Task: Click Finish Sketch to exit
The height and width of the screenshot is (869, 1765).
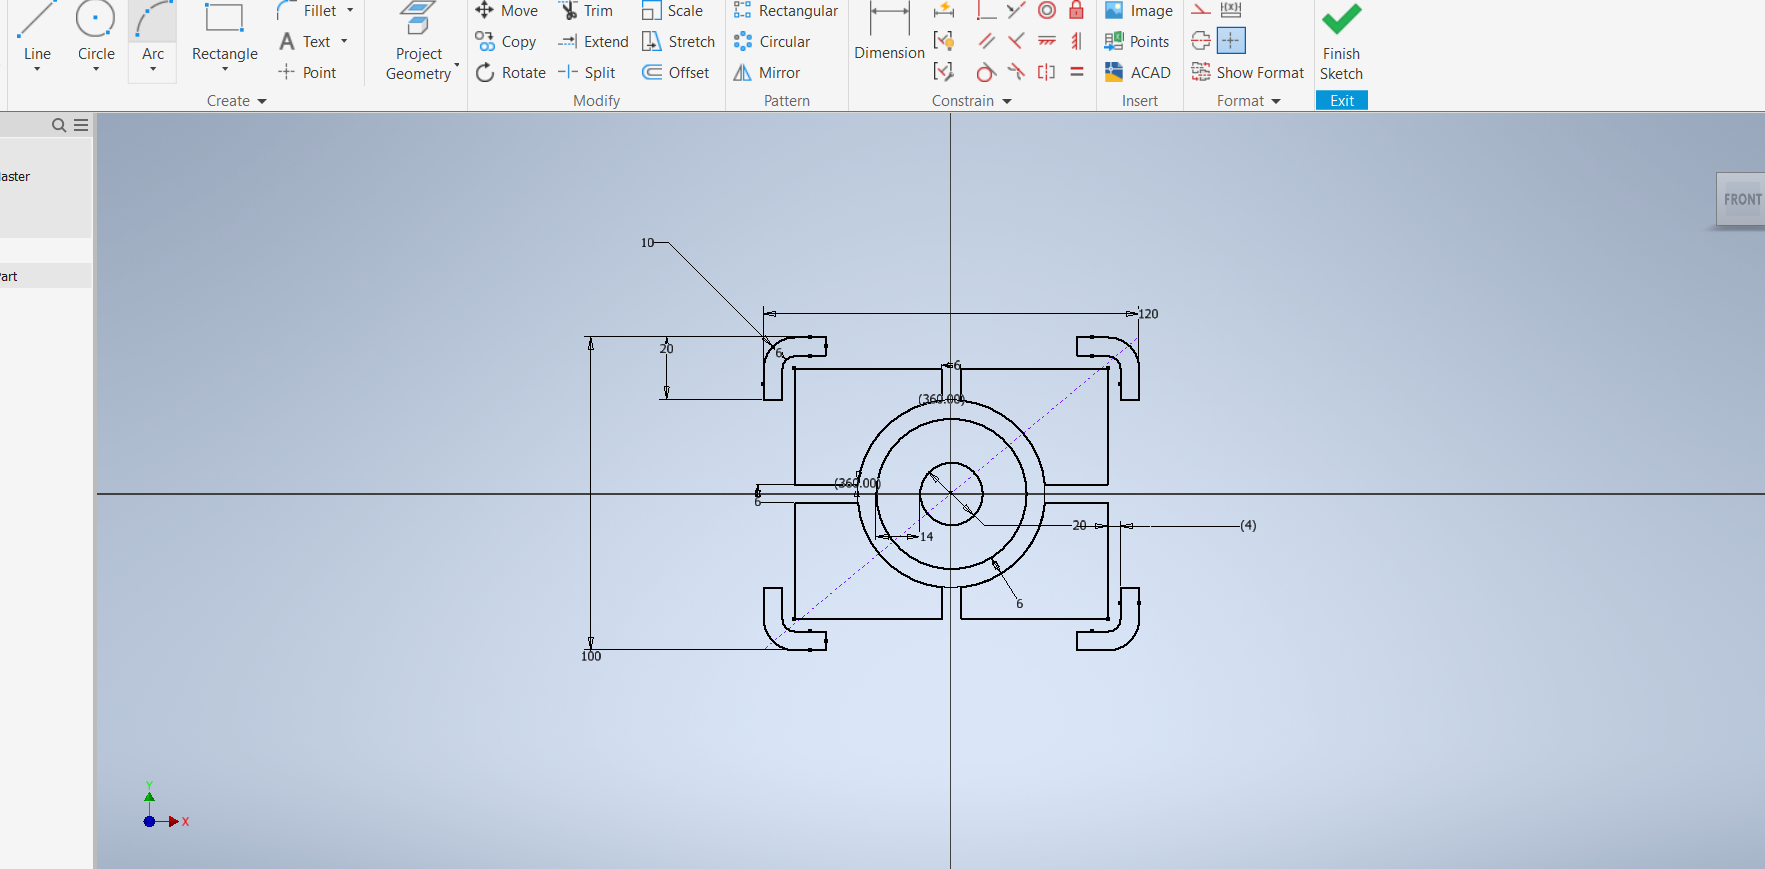Action: (x=1341, y=45)
